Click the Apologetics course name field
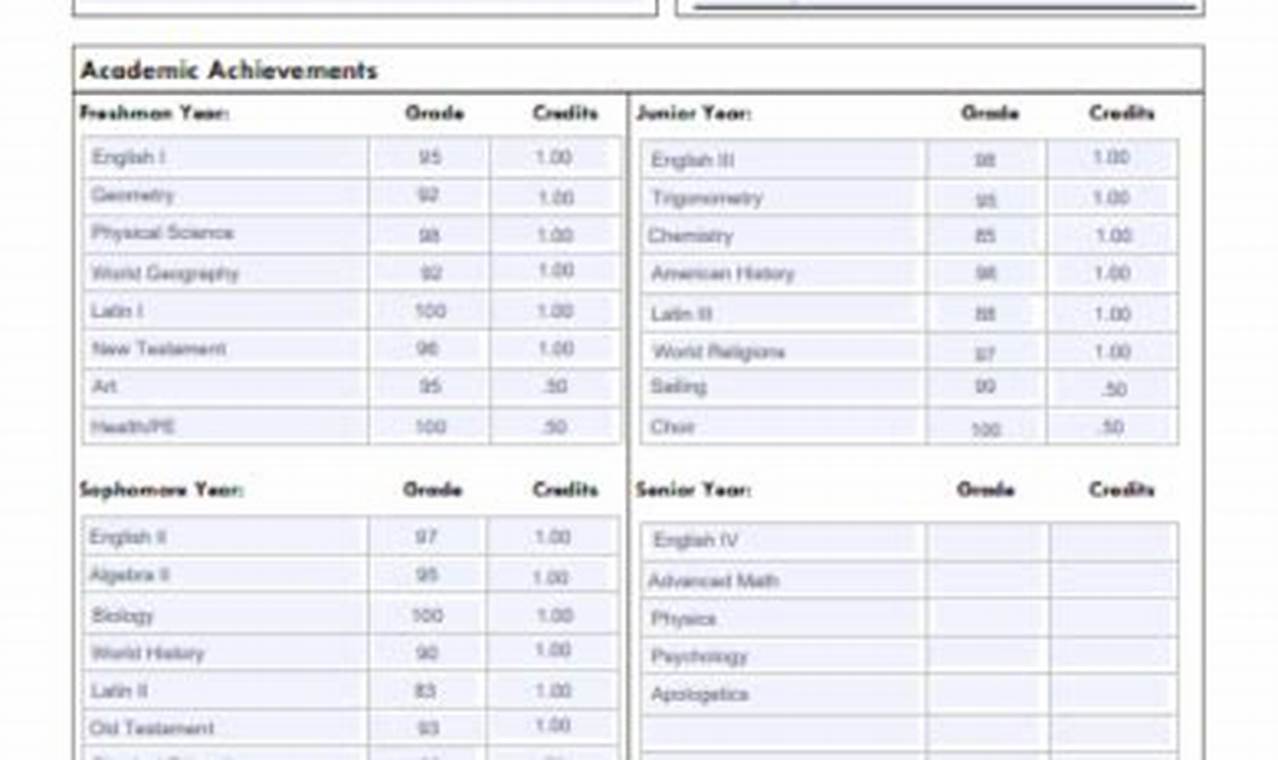Image resolution: width=1278 pixels, height=760 pixels. [782, 694]
